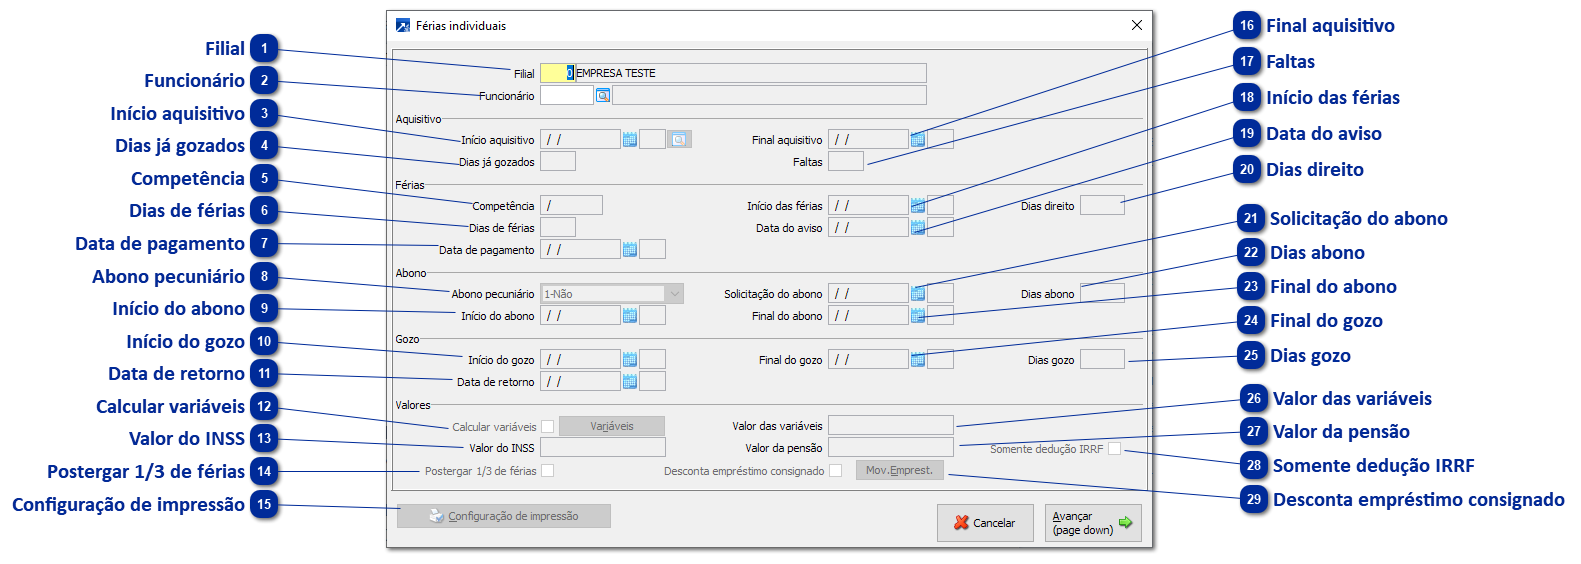Close the Férias individuais window
1581x564 pixels.
(1137, 25)
